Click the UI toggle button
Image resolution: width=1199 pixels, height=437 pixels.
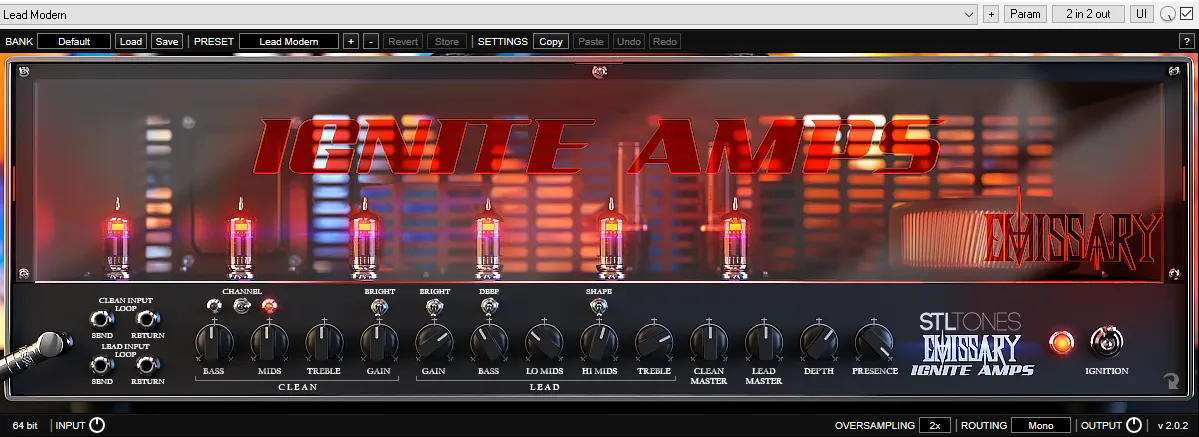1142,14
